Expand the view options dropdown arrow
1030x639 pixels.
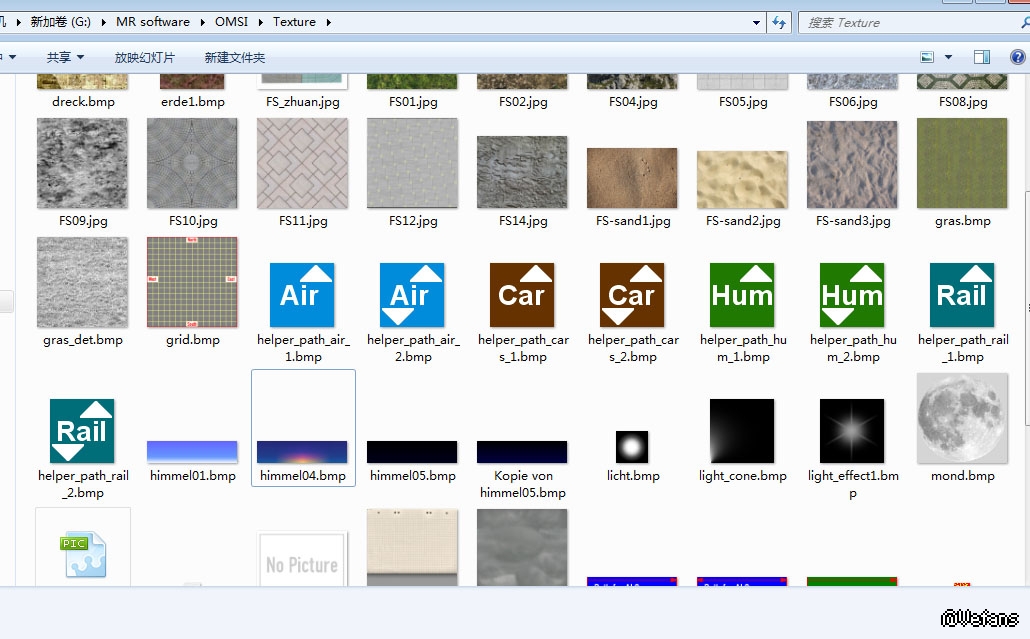point(948,58)
